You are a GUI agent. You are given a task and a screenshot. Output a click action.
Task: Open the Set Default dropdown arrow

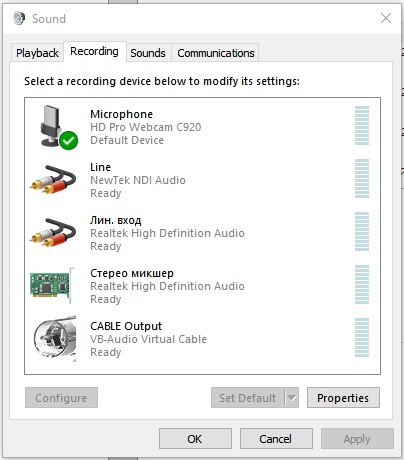(x=291, y=397)
